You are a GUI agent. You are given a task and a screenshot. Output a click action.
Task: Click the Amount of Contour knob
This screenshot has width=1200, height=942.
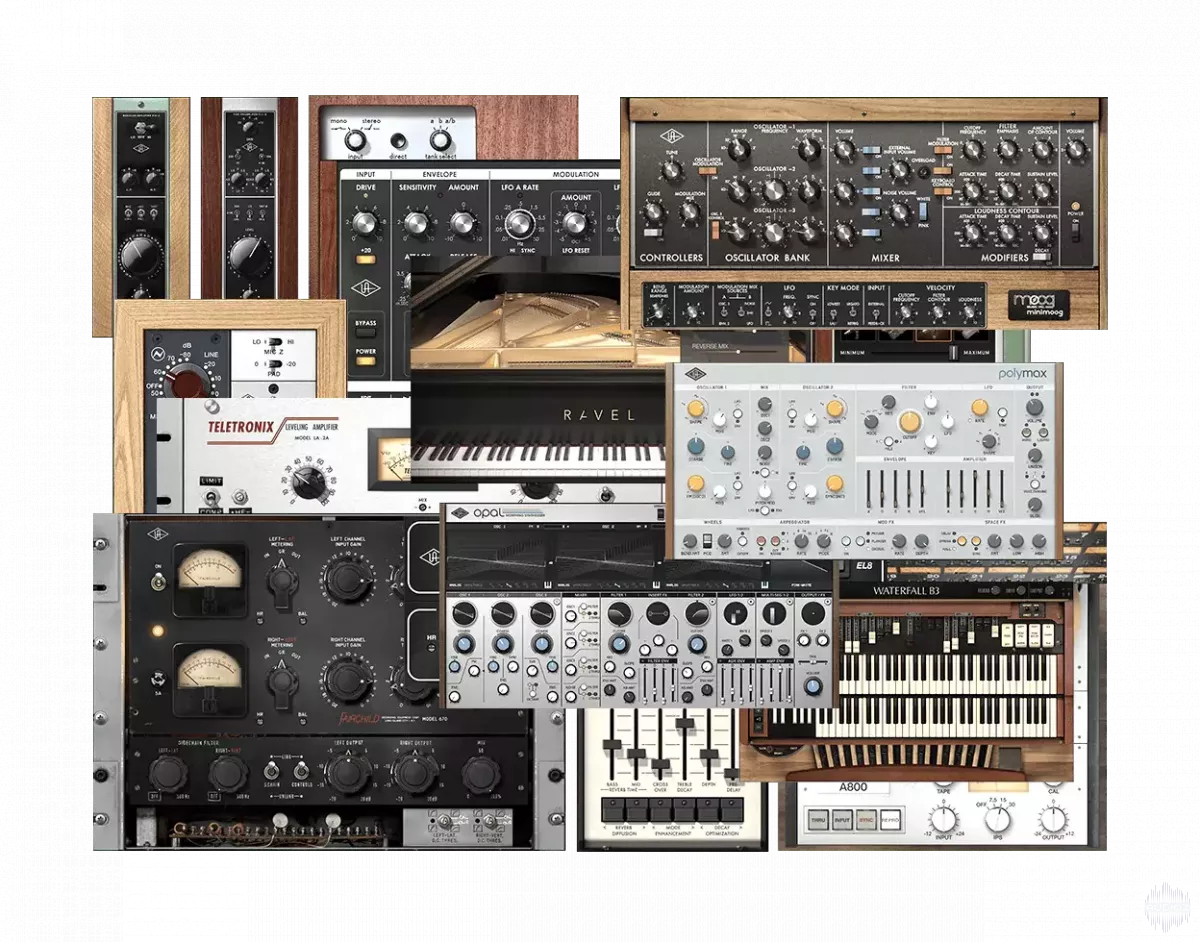click(x=1042, y=149)
